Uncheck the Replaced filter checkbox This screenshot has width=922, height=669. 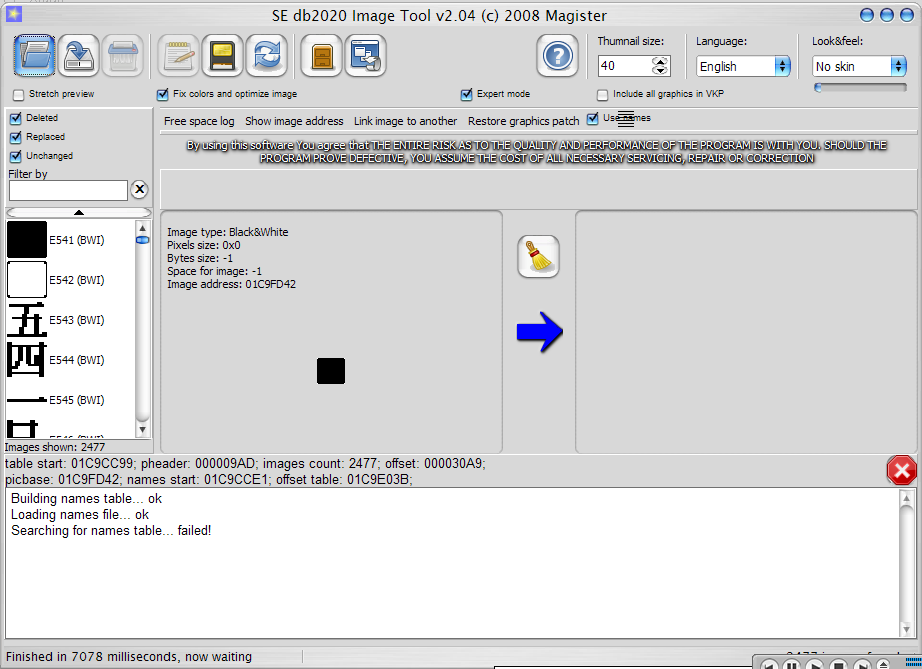[x=16, y=137]
